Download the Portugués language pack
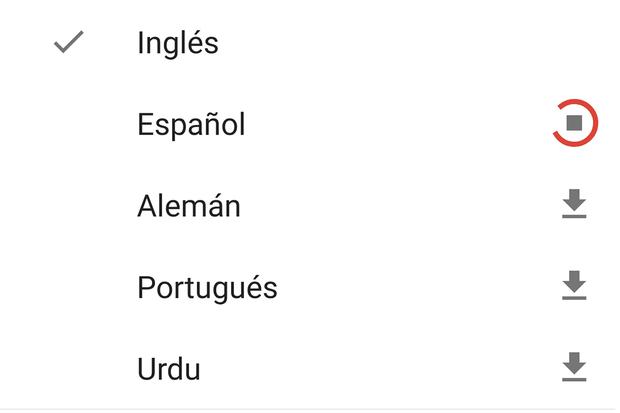Viewport: 620px width, 413px height. click(573, 287)
